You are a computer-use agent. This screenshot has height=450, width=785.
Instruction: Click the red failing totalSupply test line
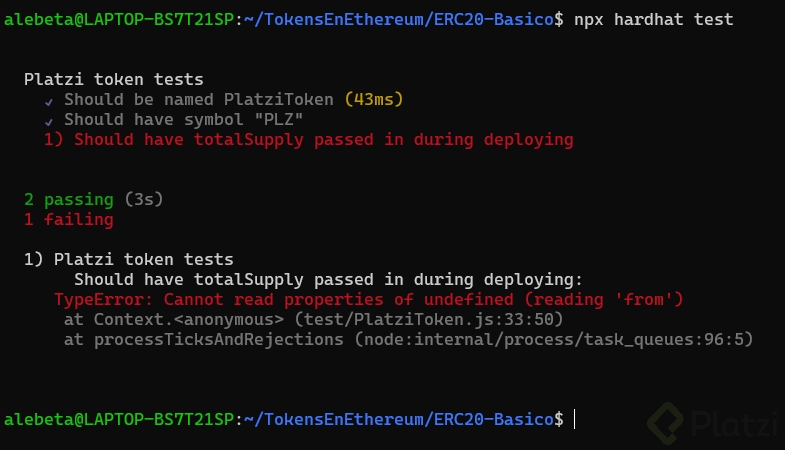pyautogui.click(x=308, y=139)
